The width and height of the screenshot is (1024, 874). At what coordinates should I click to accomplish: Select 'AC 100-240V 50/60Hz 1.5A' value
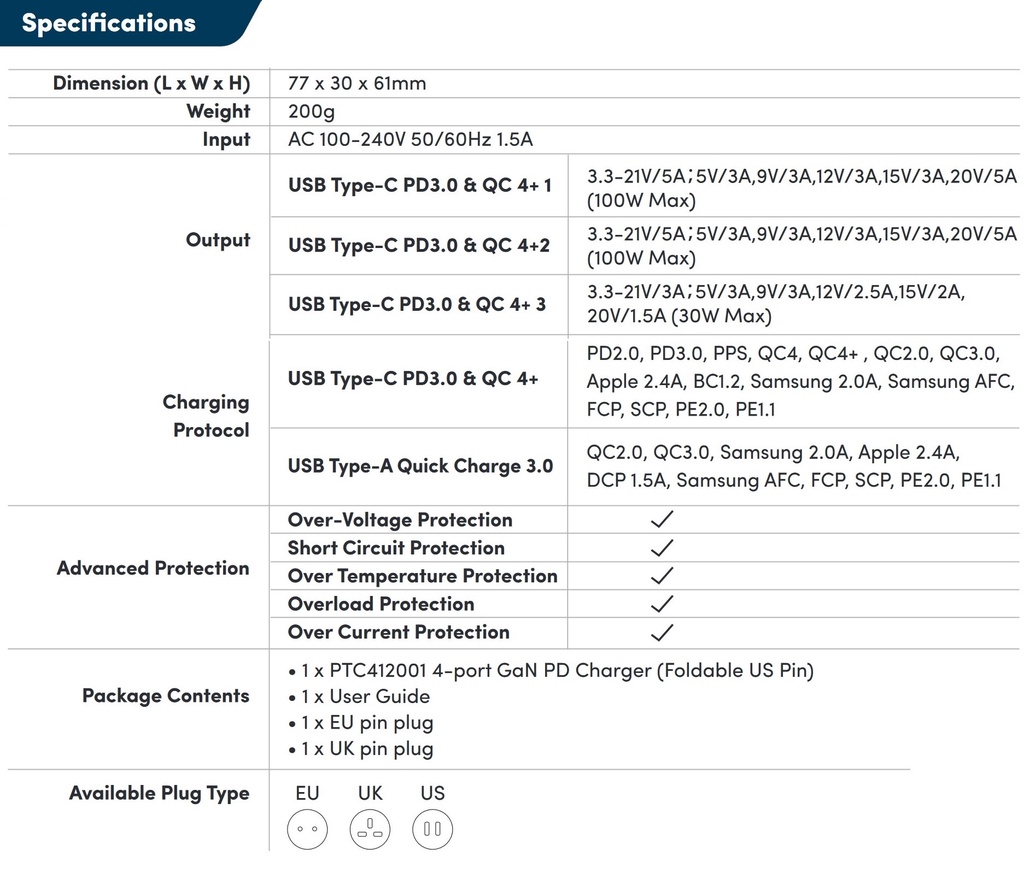(410, 139)
